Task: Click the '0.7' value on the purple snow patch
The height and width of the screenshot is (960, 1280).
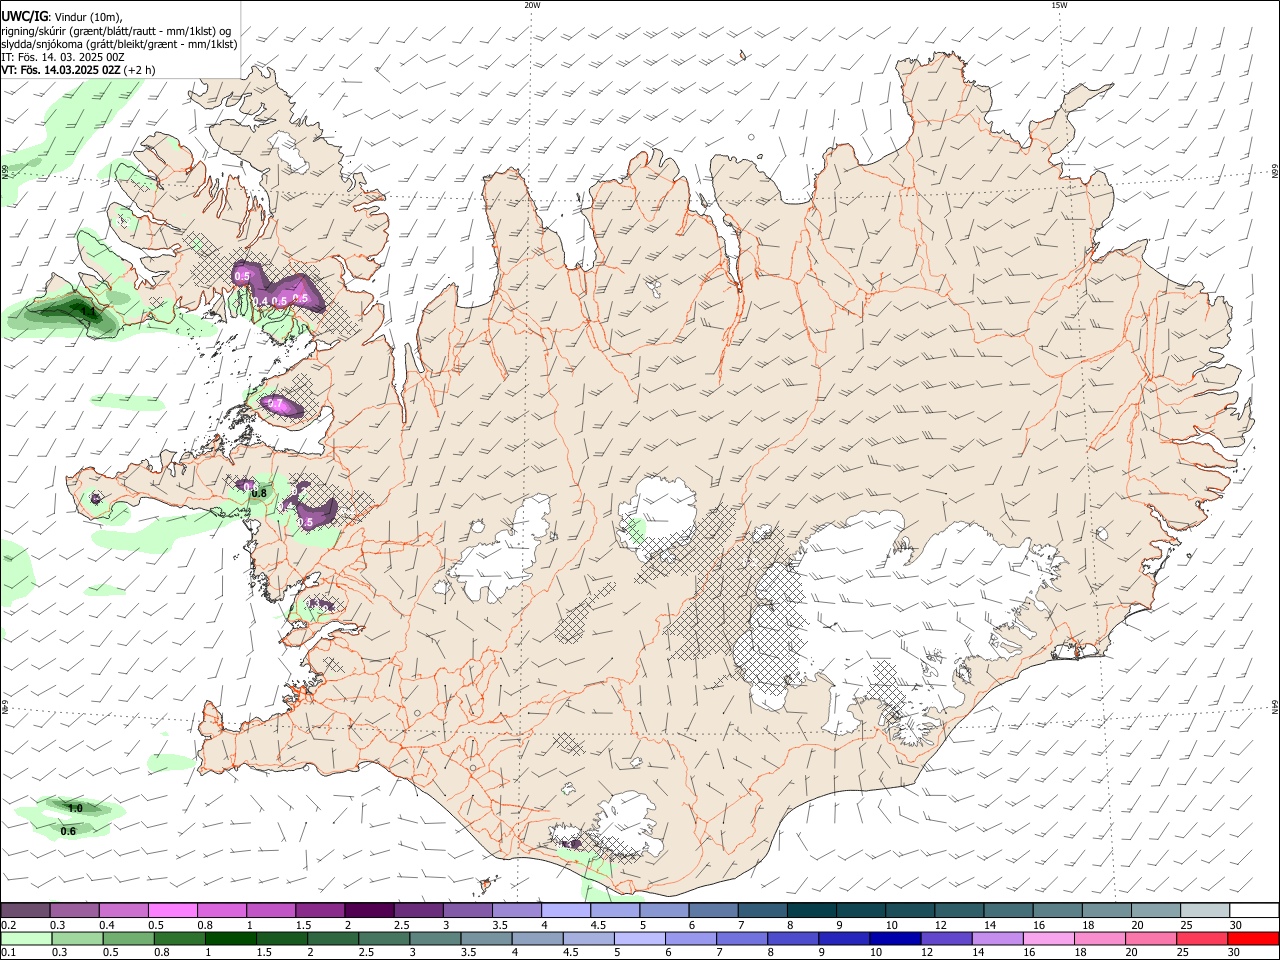Action: coord(275,404)
